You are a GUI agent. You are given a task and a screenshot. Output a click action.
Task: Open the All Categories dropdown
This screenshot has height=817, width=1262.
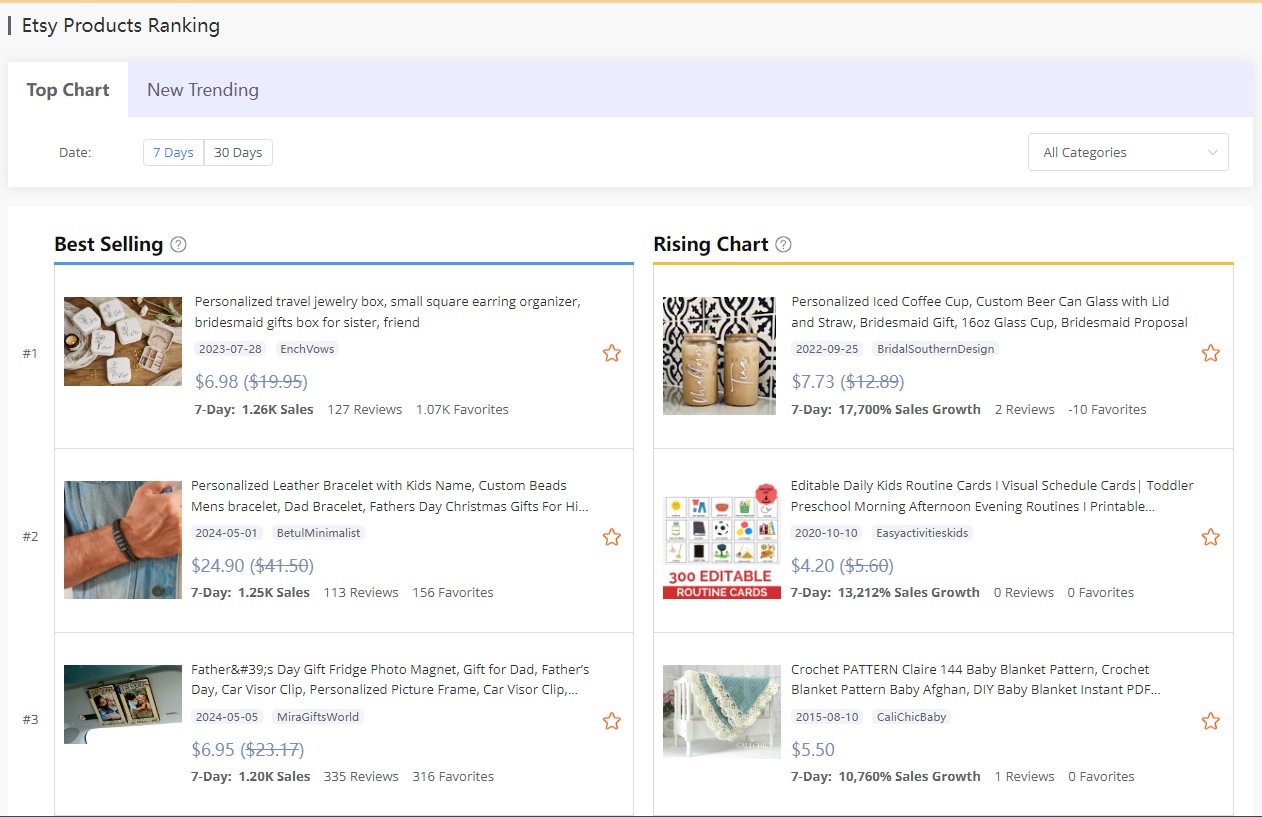pos(1128,152)
